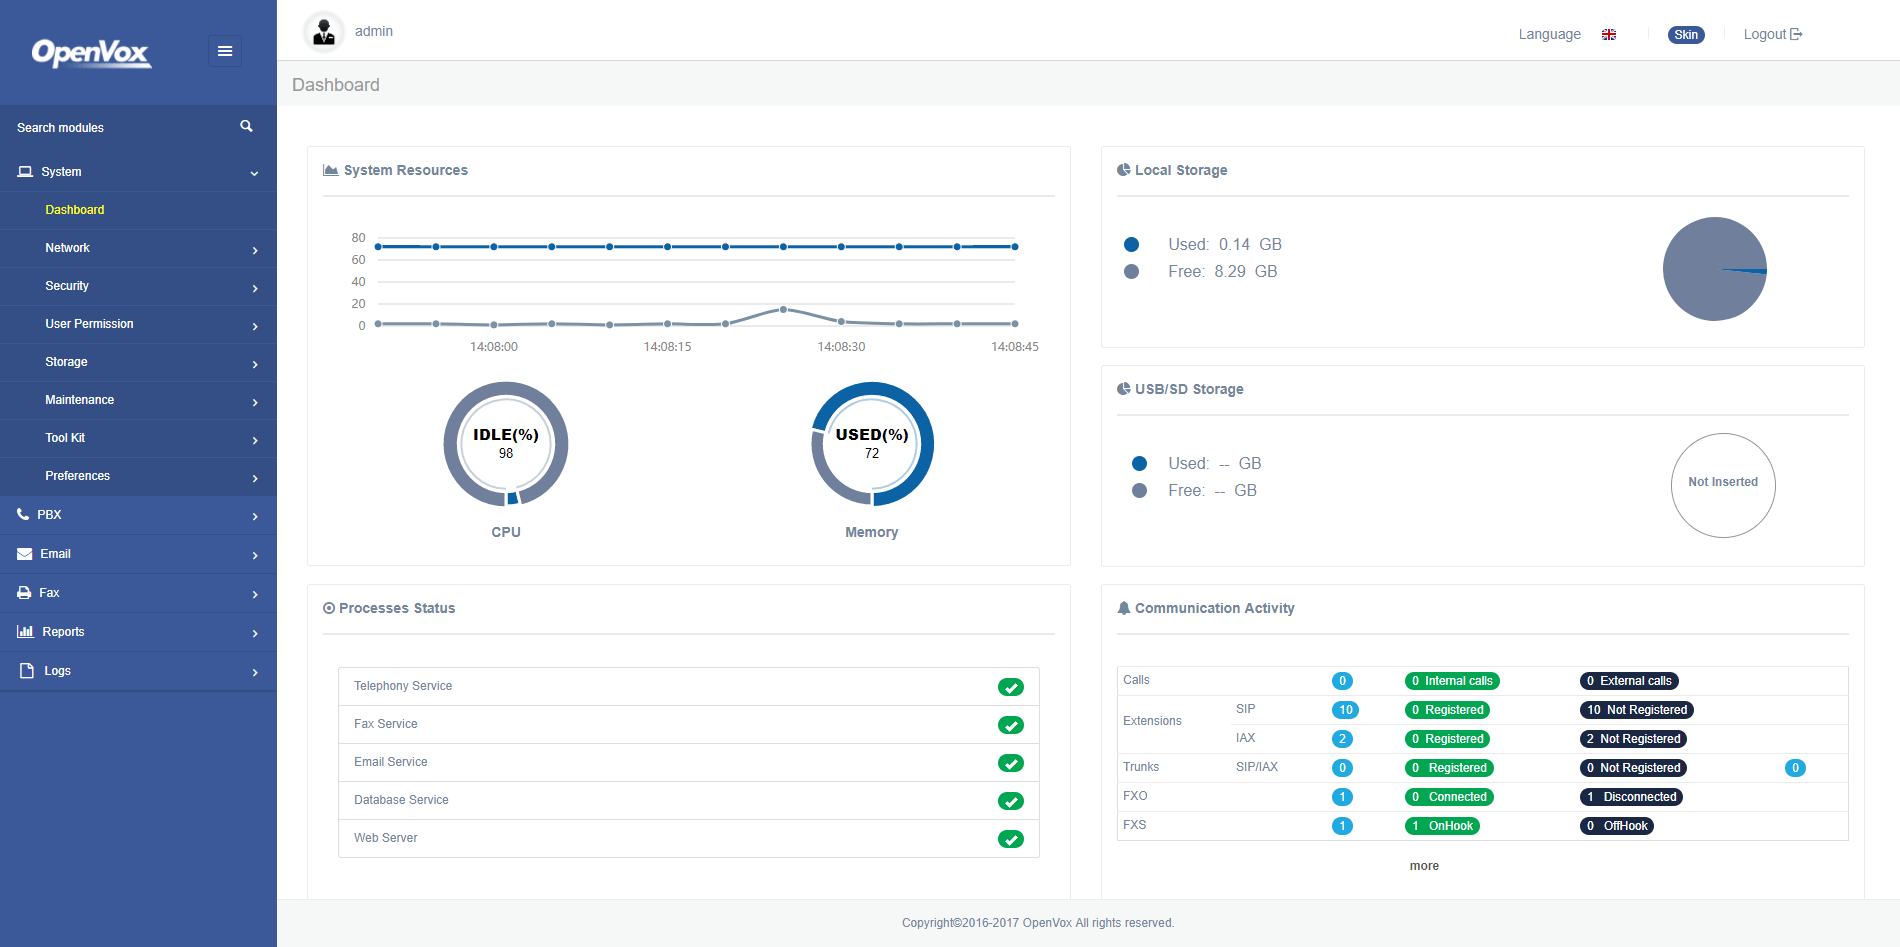Click Database Service green check status
This screenshot has width=1900, height=947.
point(1011,801)
